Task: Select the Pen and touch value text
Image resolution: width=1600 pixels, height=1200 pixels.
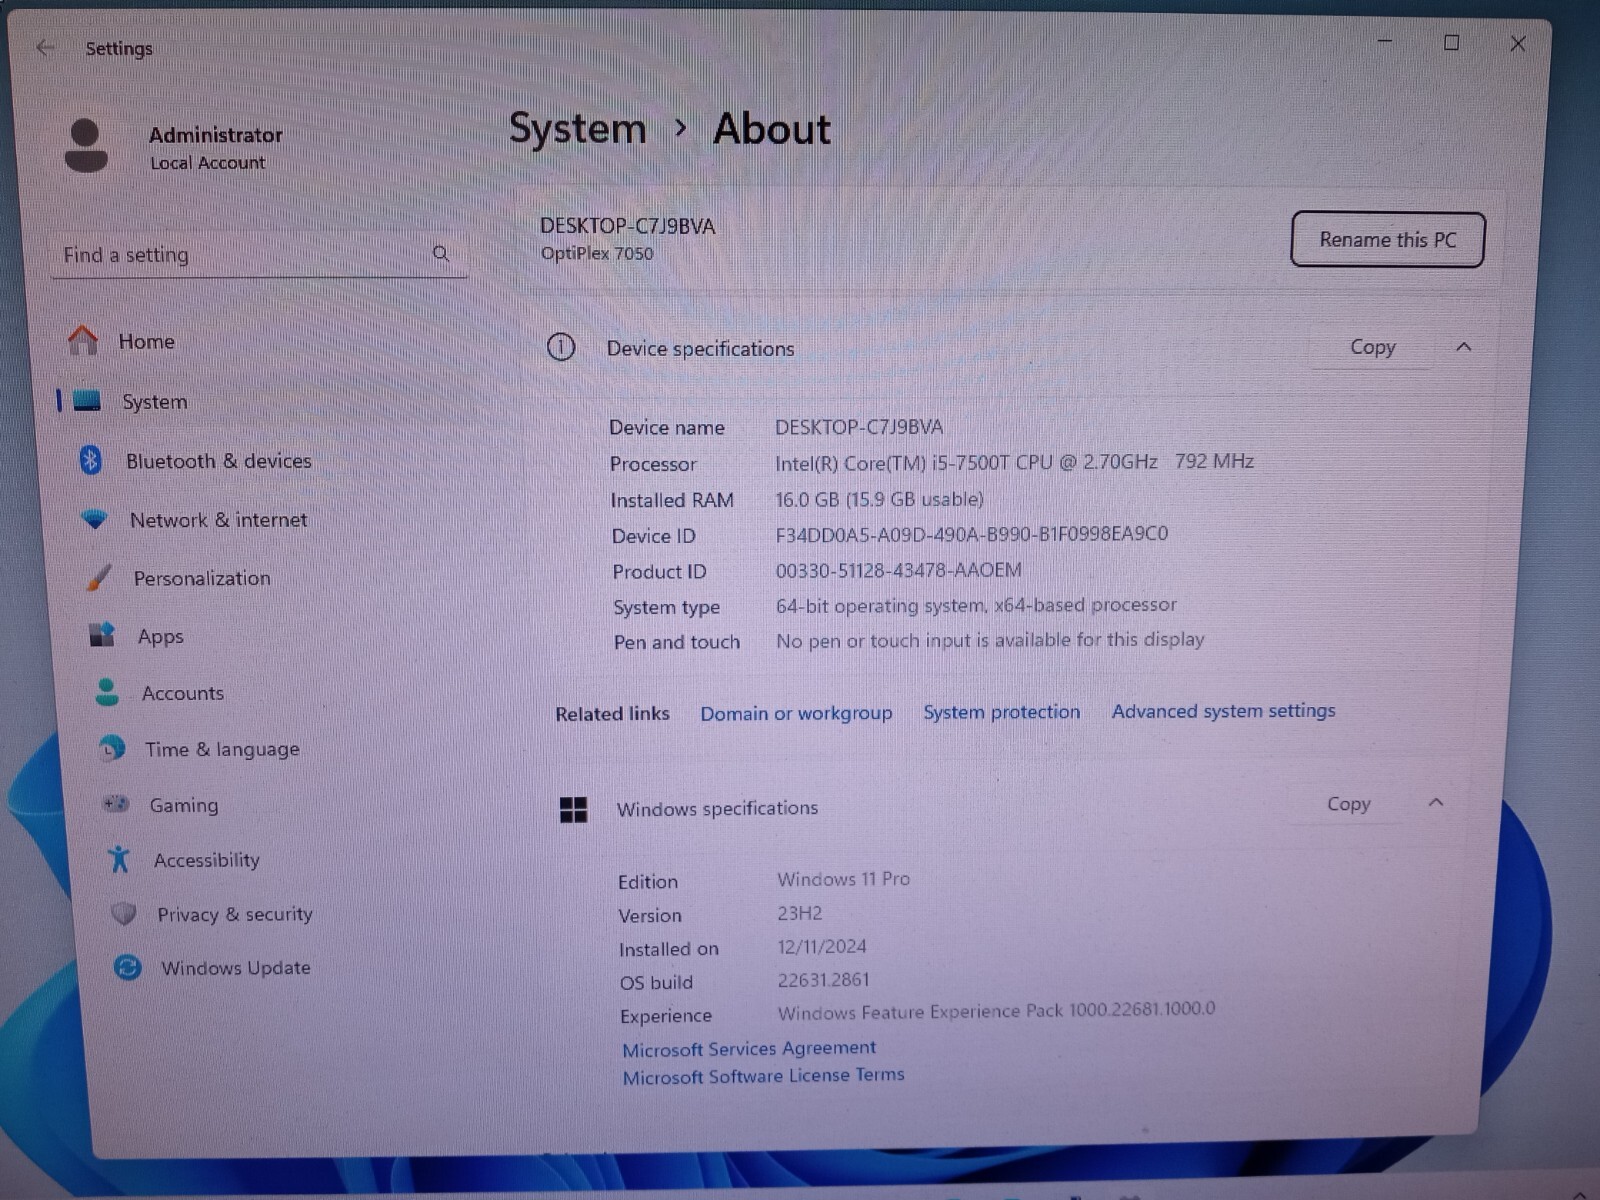Action: tap(990, 640)
